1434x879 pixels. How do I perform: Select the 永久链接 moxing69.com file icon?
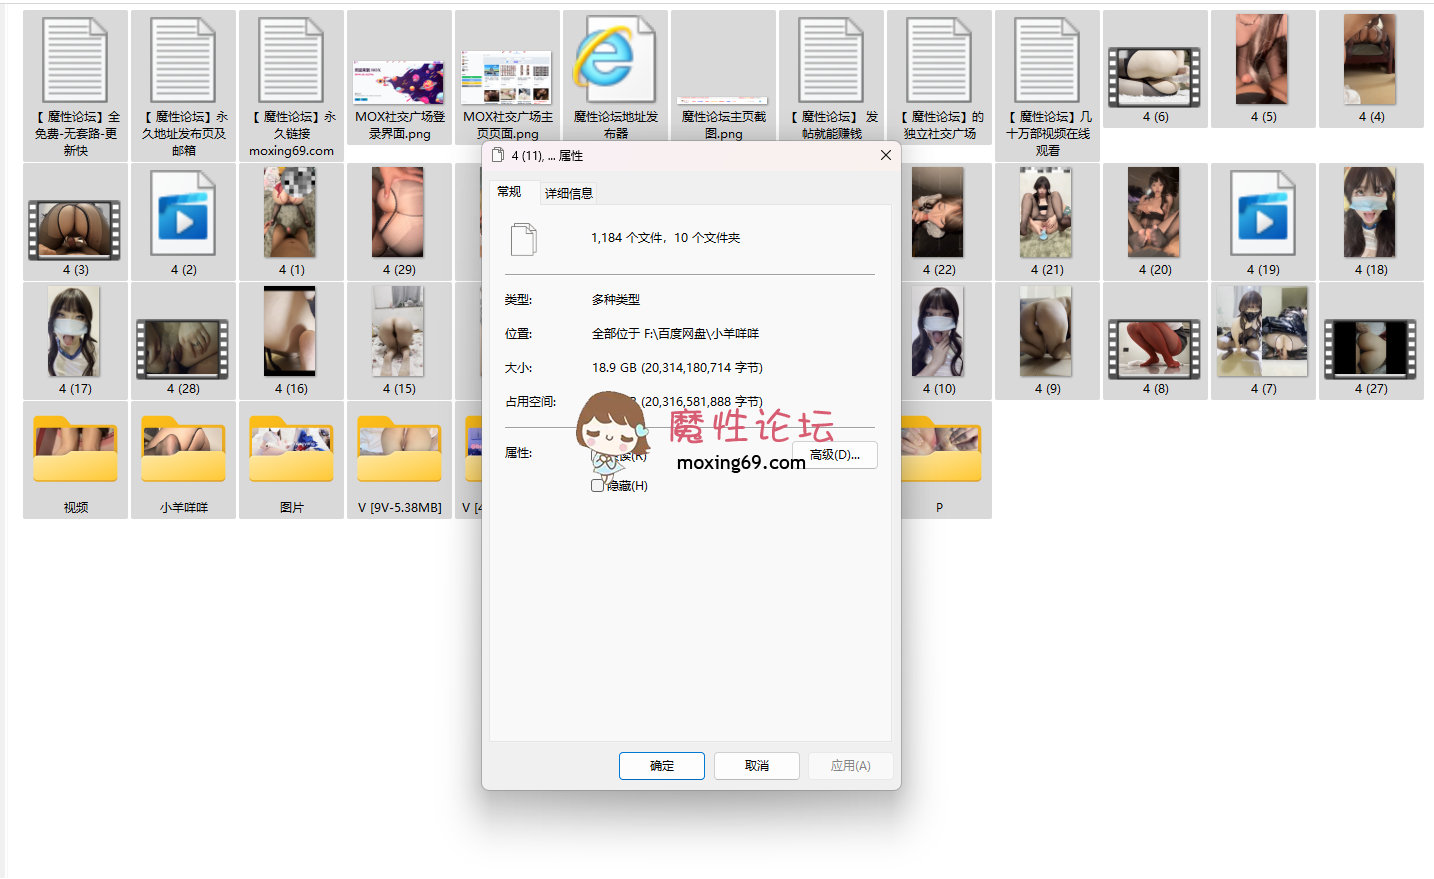pos(291,62)
